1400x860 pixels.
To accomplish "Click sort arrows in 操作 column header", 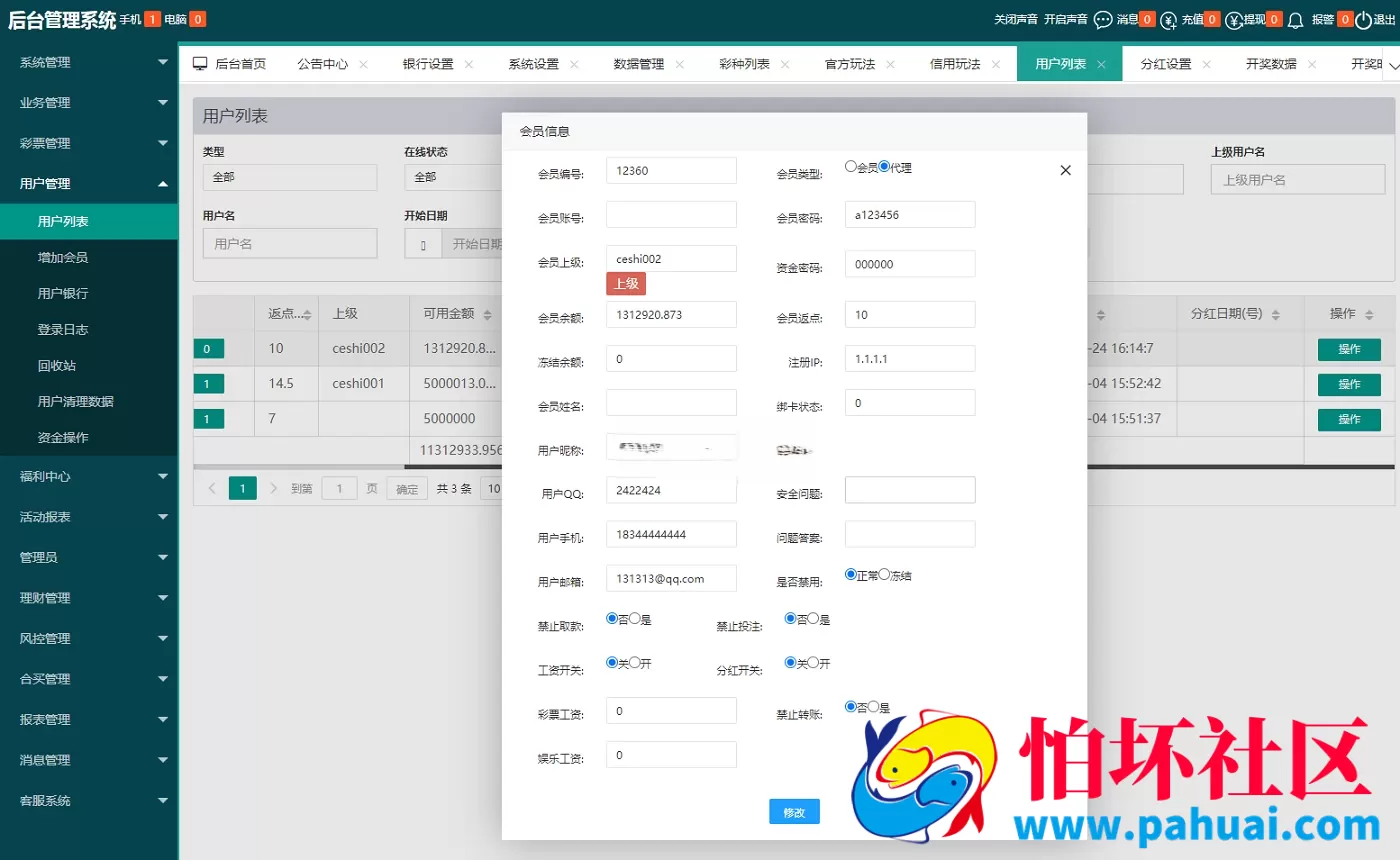I will (1369, 314).
